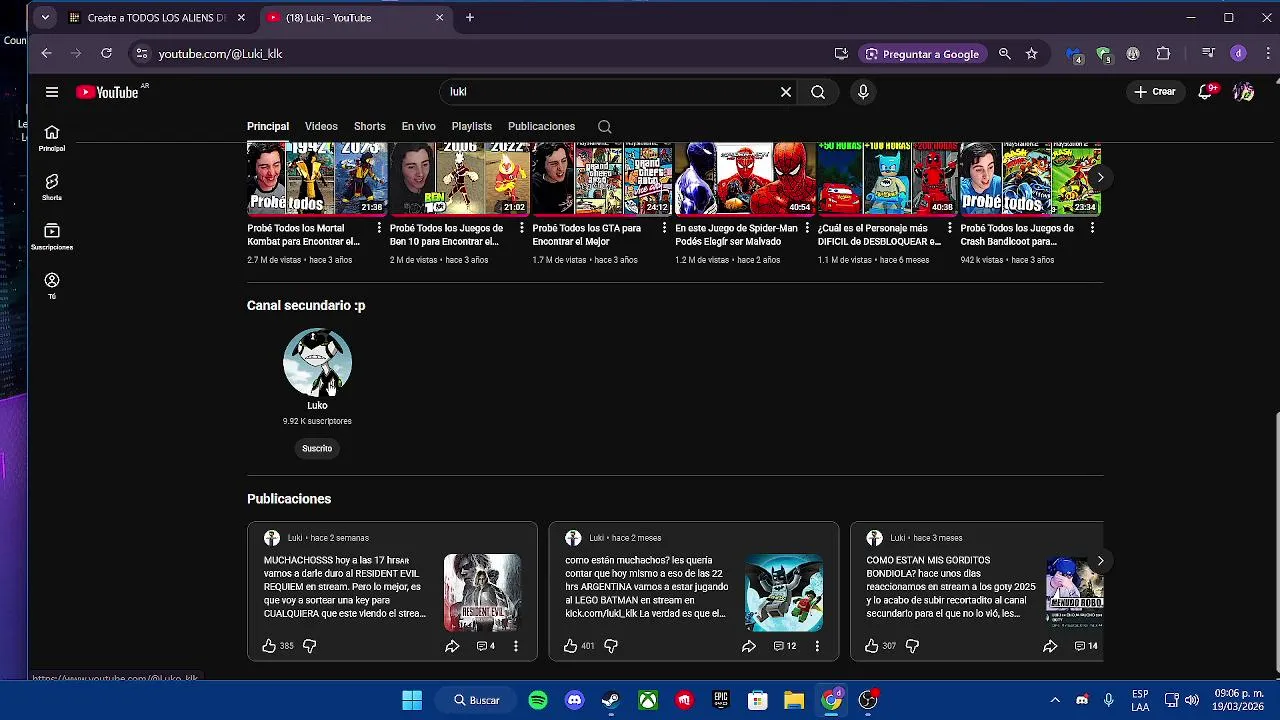
Task: Open more options for Spider-Man video
Action: click(807, 228)
